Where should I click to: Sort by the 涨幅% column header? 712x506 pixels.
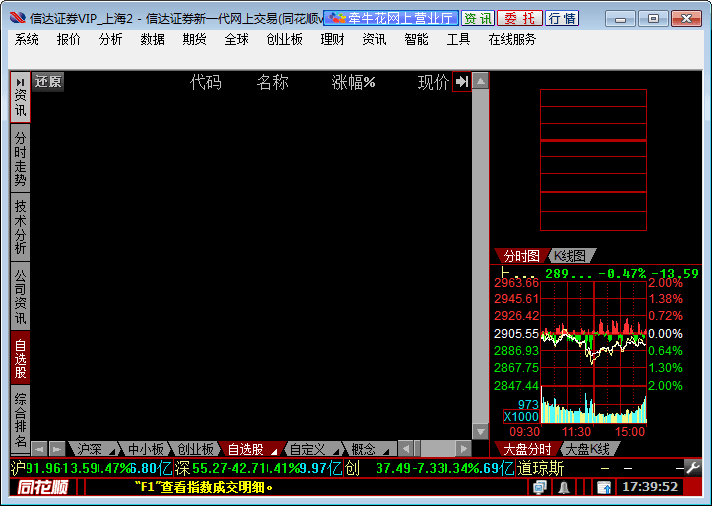(x=353, y=82)
